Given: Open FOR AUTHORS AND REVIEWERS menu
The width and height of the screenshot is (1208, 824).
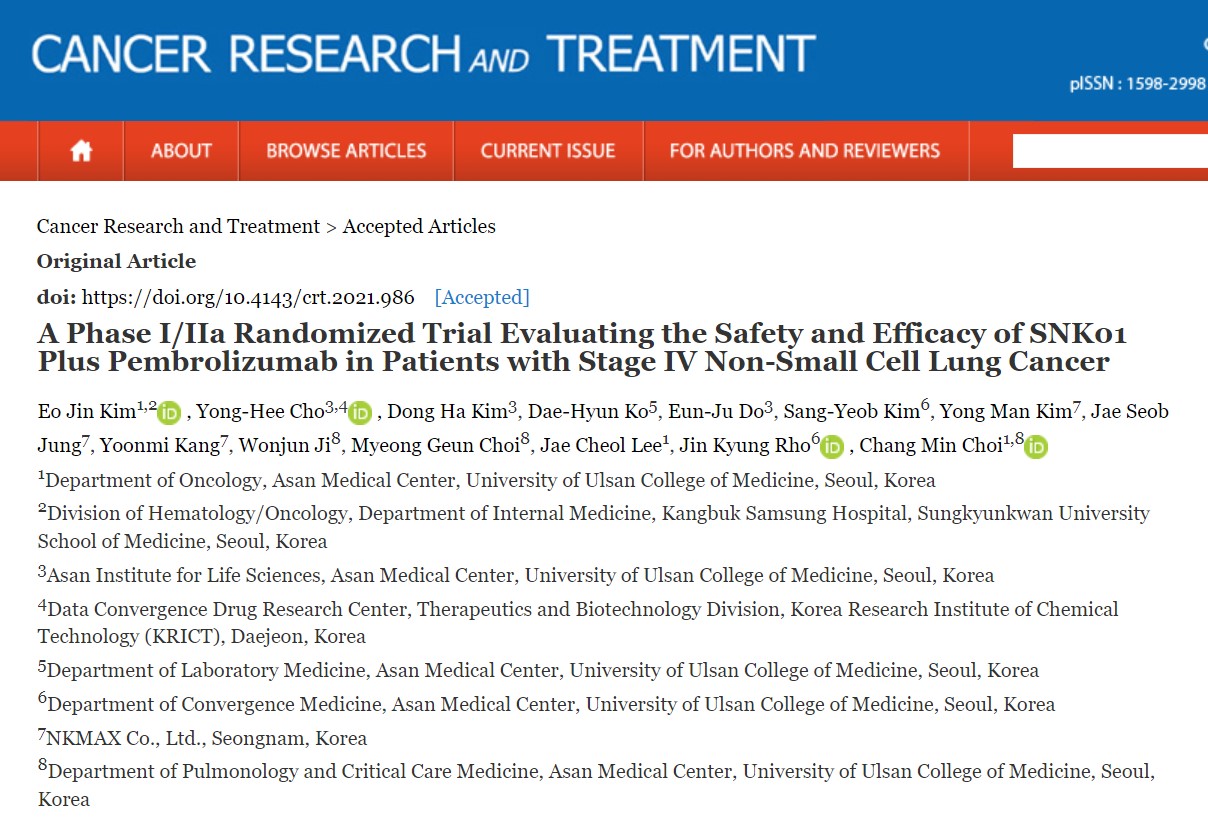Looking at the screenshot, I should 805,151.
